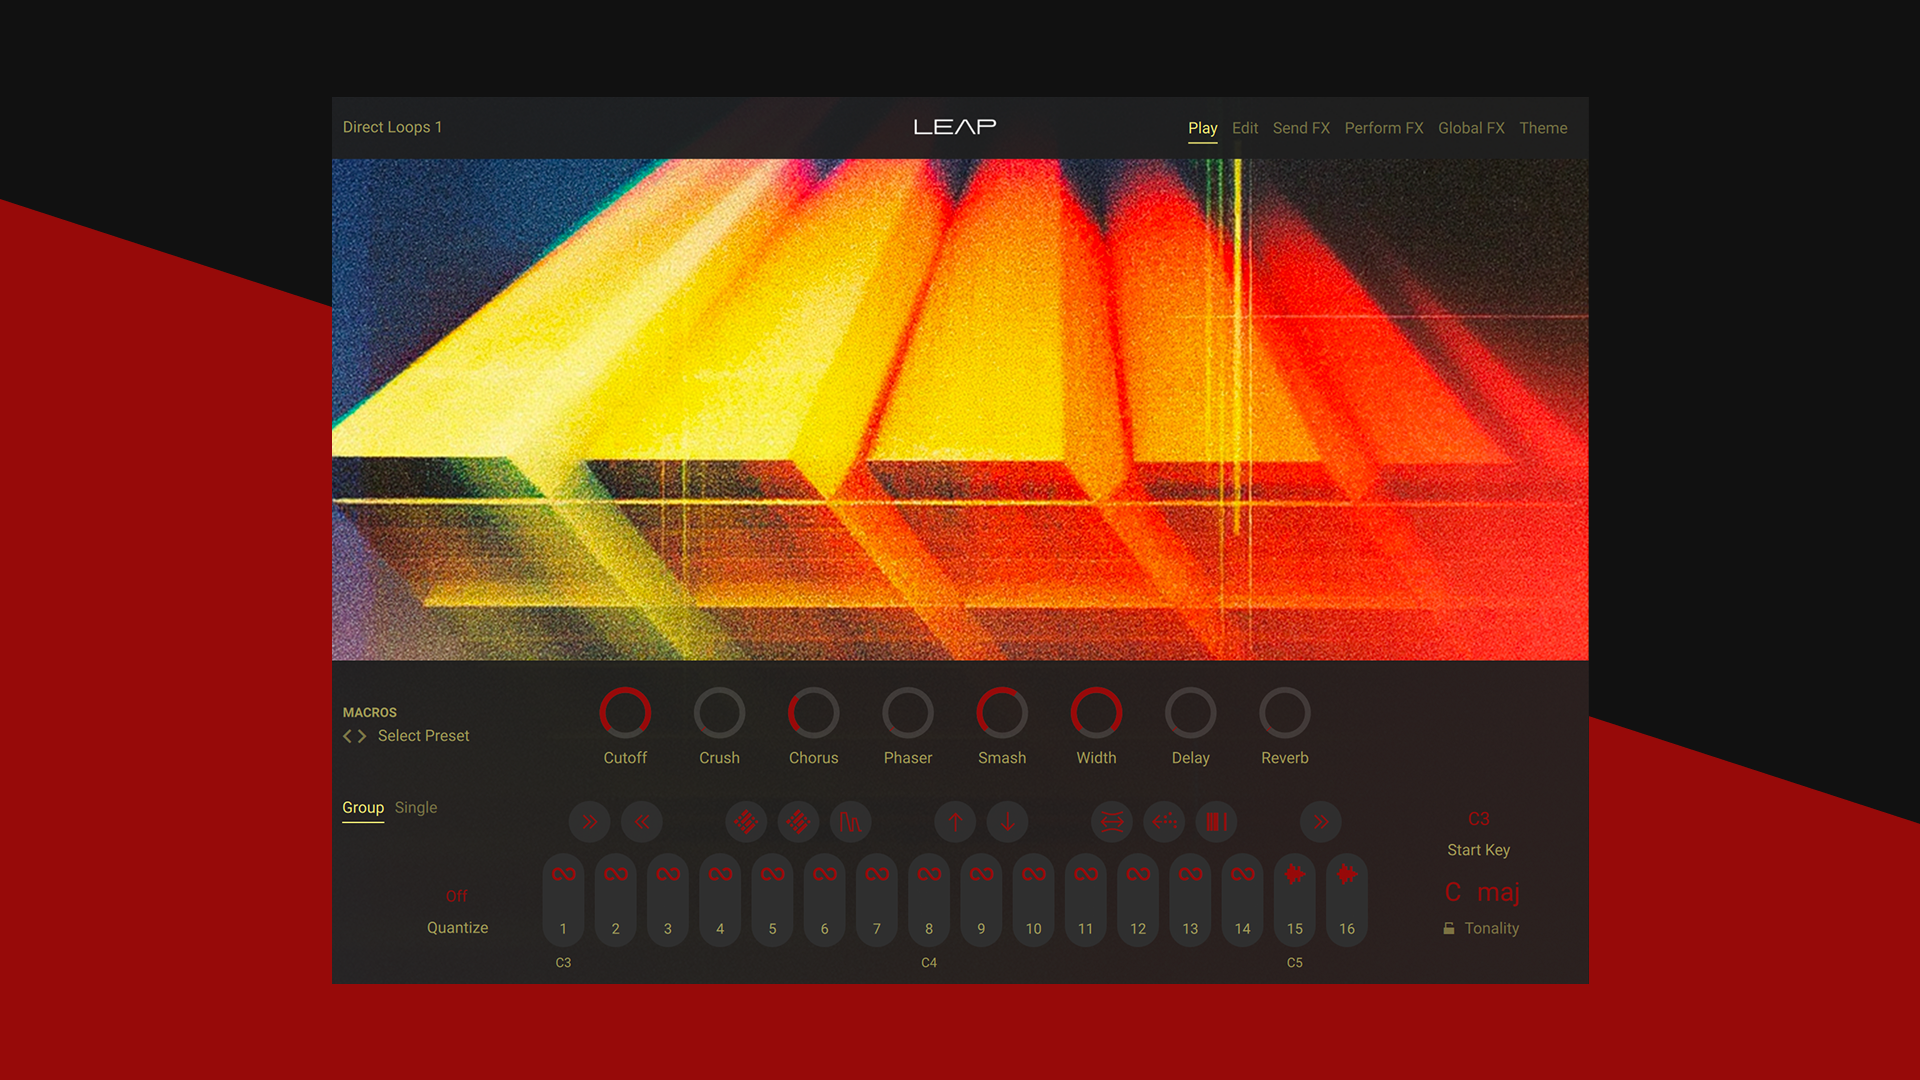Screen dimensions: 1920x1080
Task: Select the fast-forward playback icon above the pads
Action: [589, 822]
